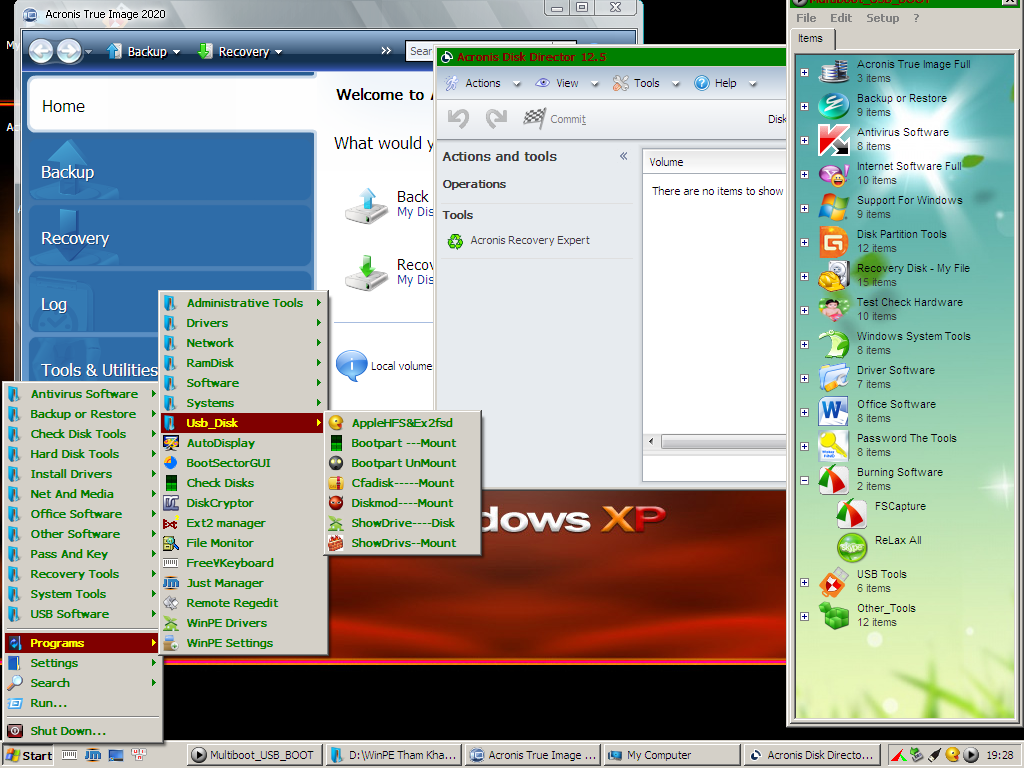Open the Tools menu in Disk Director

(647, 83)
